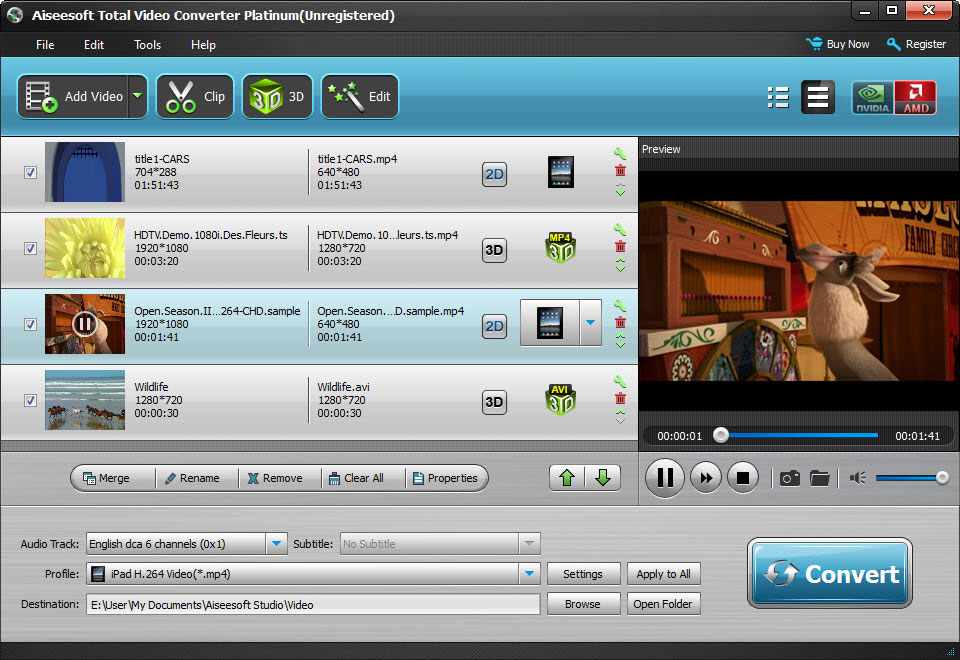Switch to the compact list view icon

(778, 97)
